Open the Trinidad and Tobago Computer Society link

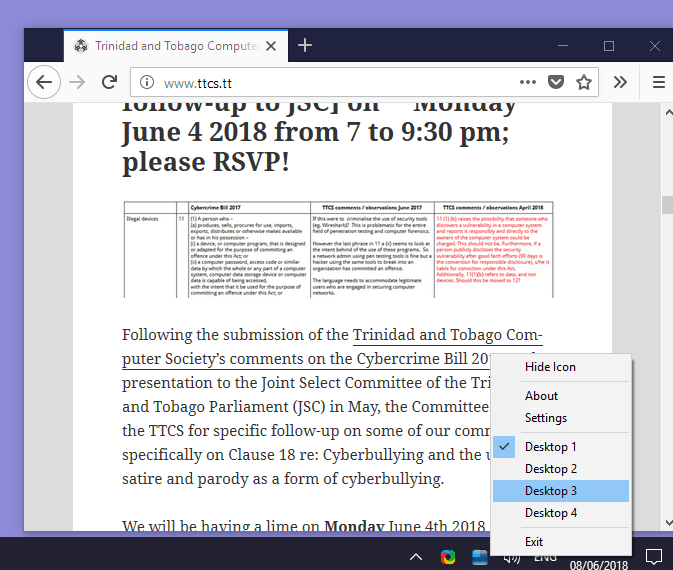pyautogui.click(x=447, y=334)
